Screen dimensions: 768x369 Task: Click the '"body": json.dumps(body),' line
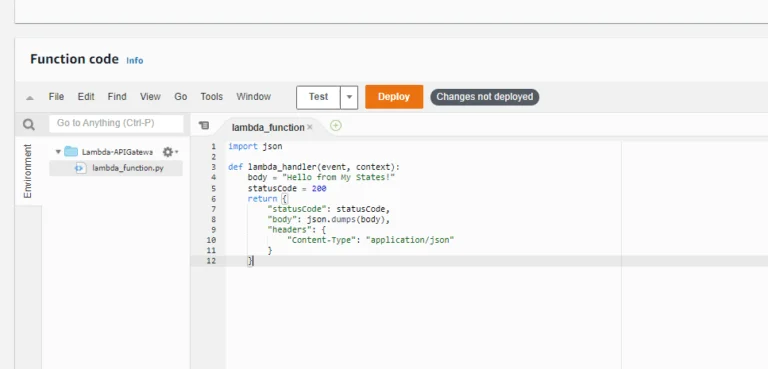tap(329, 220)
